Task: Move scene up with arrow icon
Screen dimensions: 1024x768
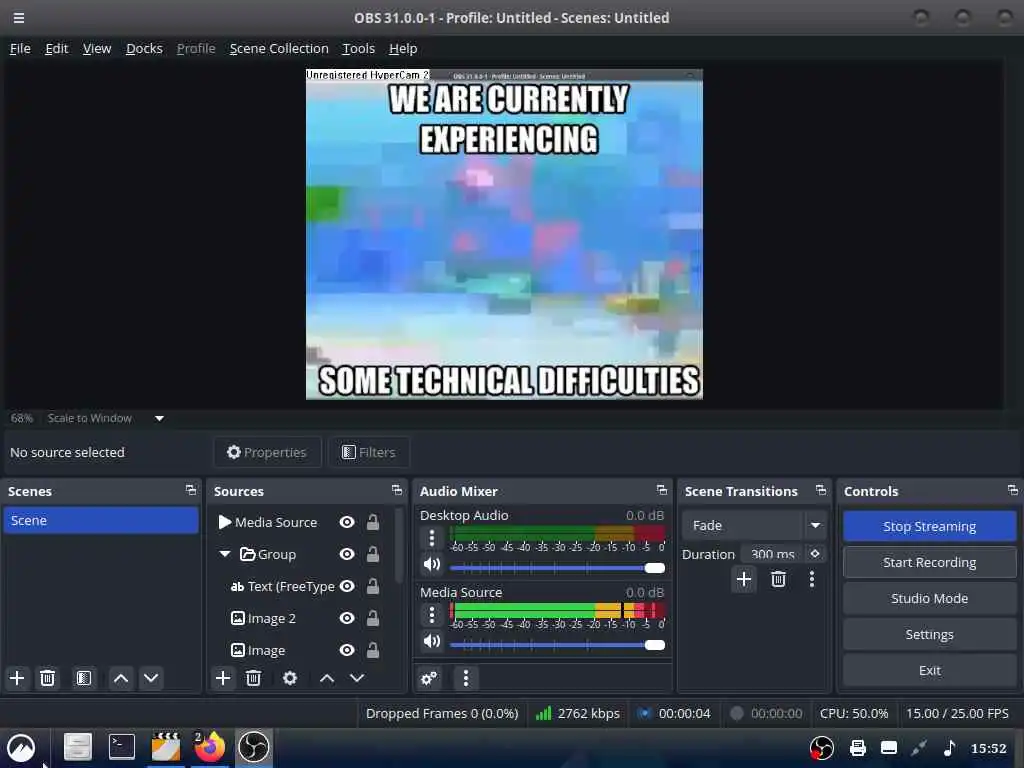Action: tap(121, 678)
